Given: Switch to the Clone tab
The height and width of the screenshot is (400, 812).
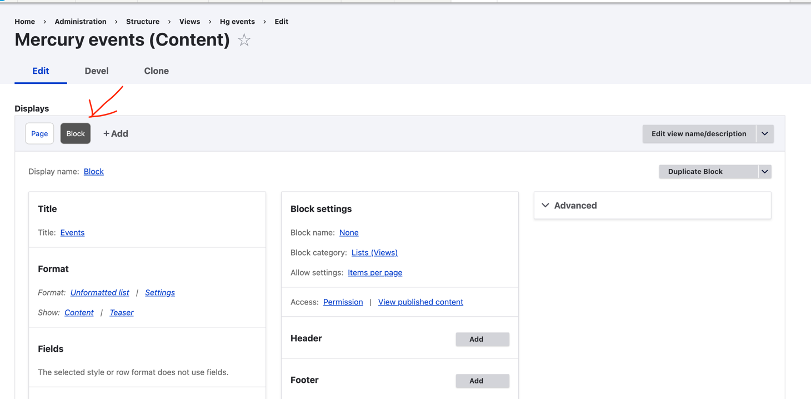Looking at the screenshot, I should [156, 71].
